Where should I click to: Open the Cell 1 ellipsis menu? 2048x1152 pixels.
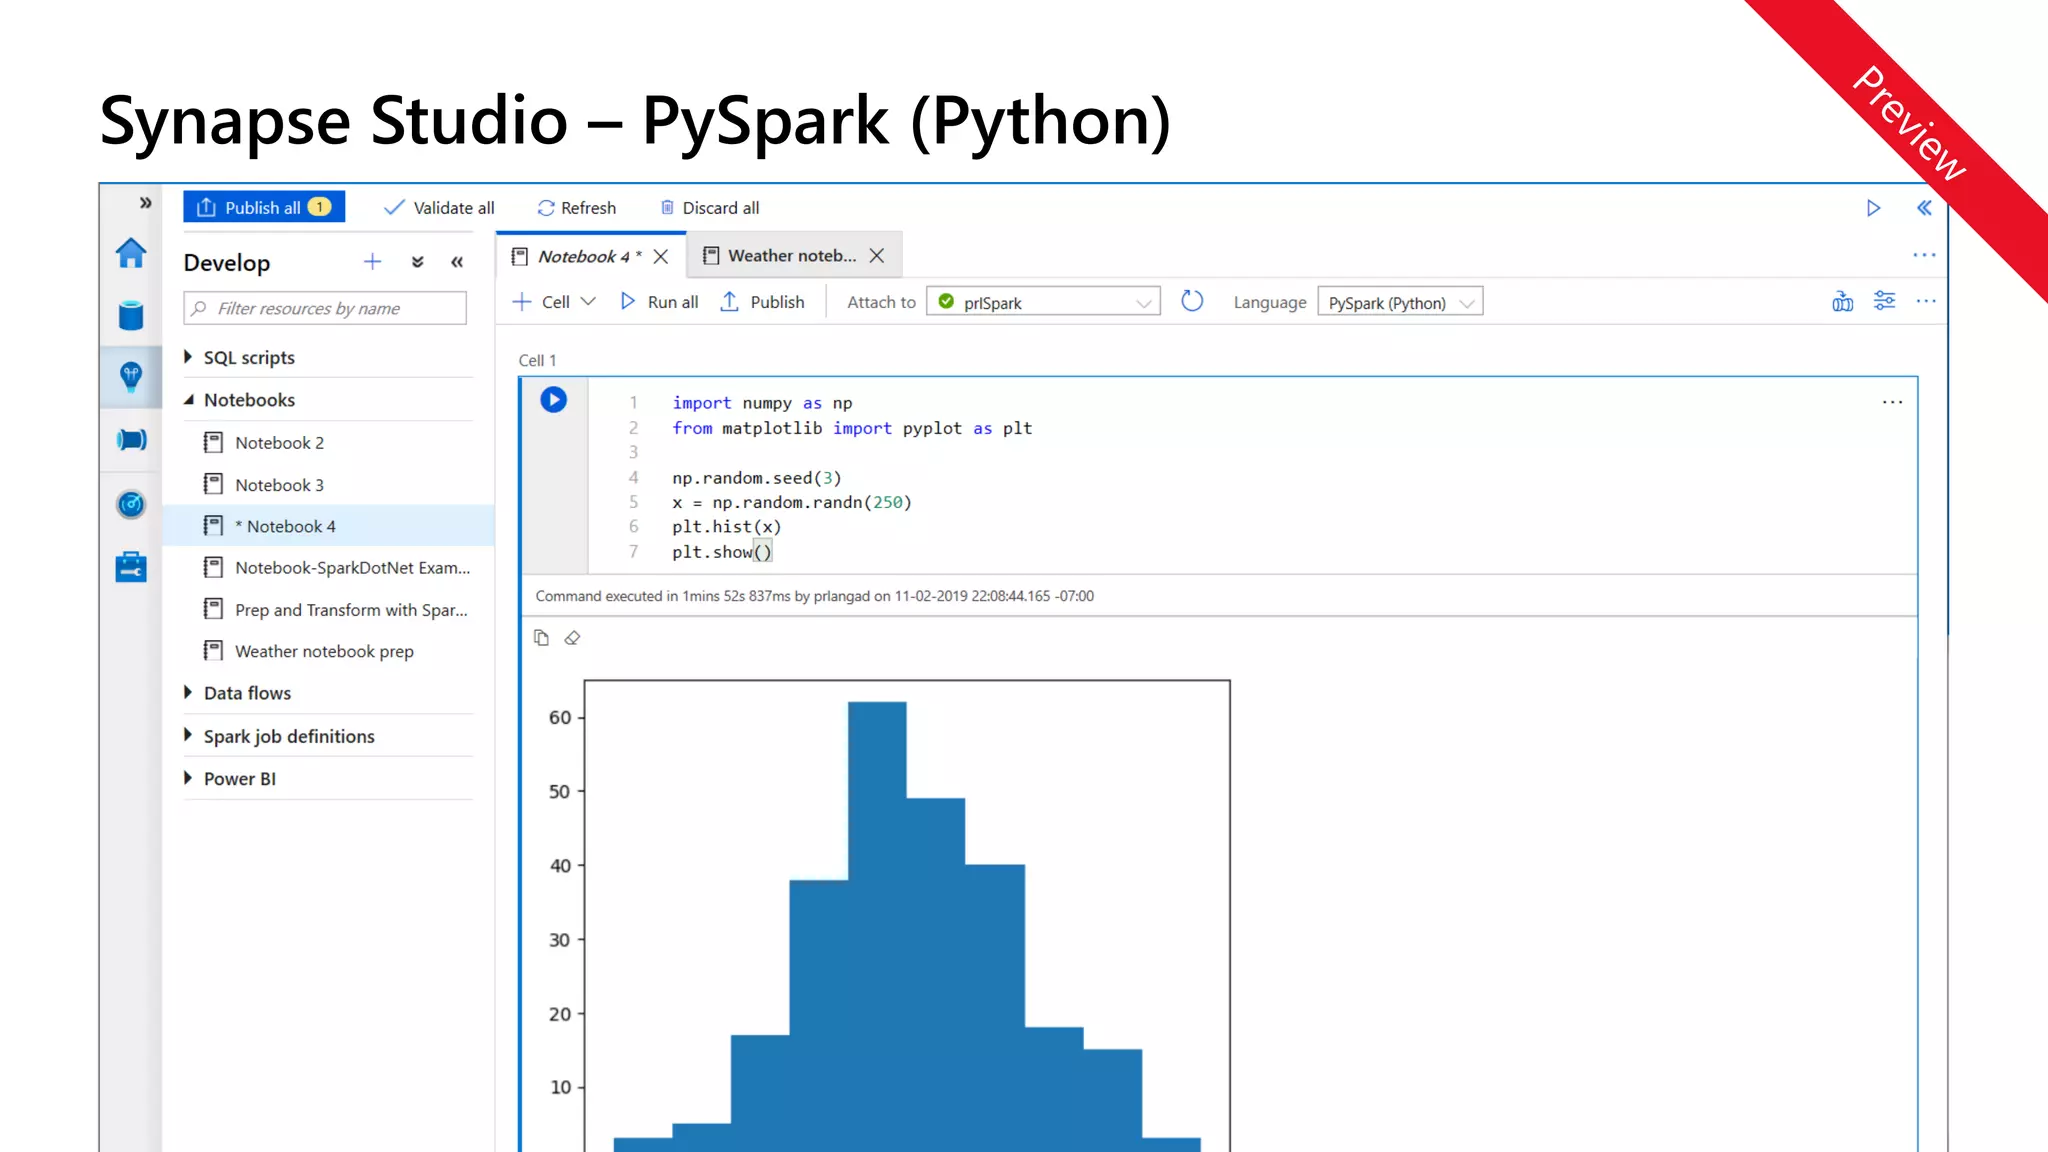tap(1892, 402)
